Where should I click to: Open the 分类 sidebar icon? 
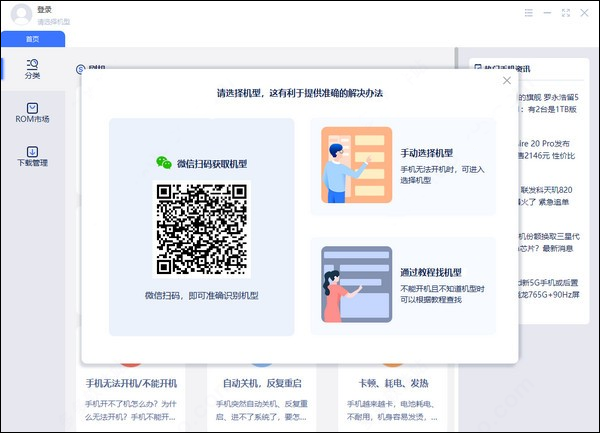pos(32,68)
